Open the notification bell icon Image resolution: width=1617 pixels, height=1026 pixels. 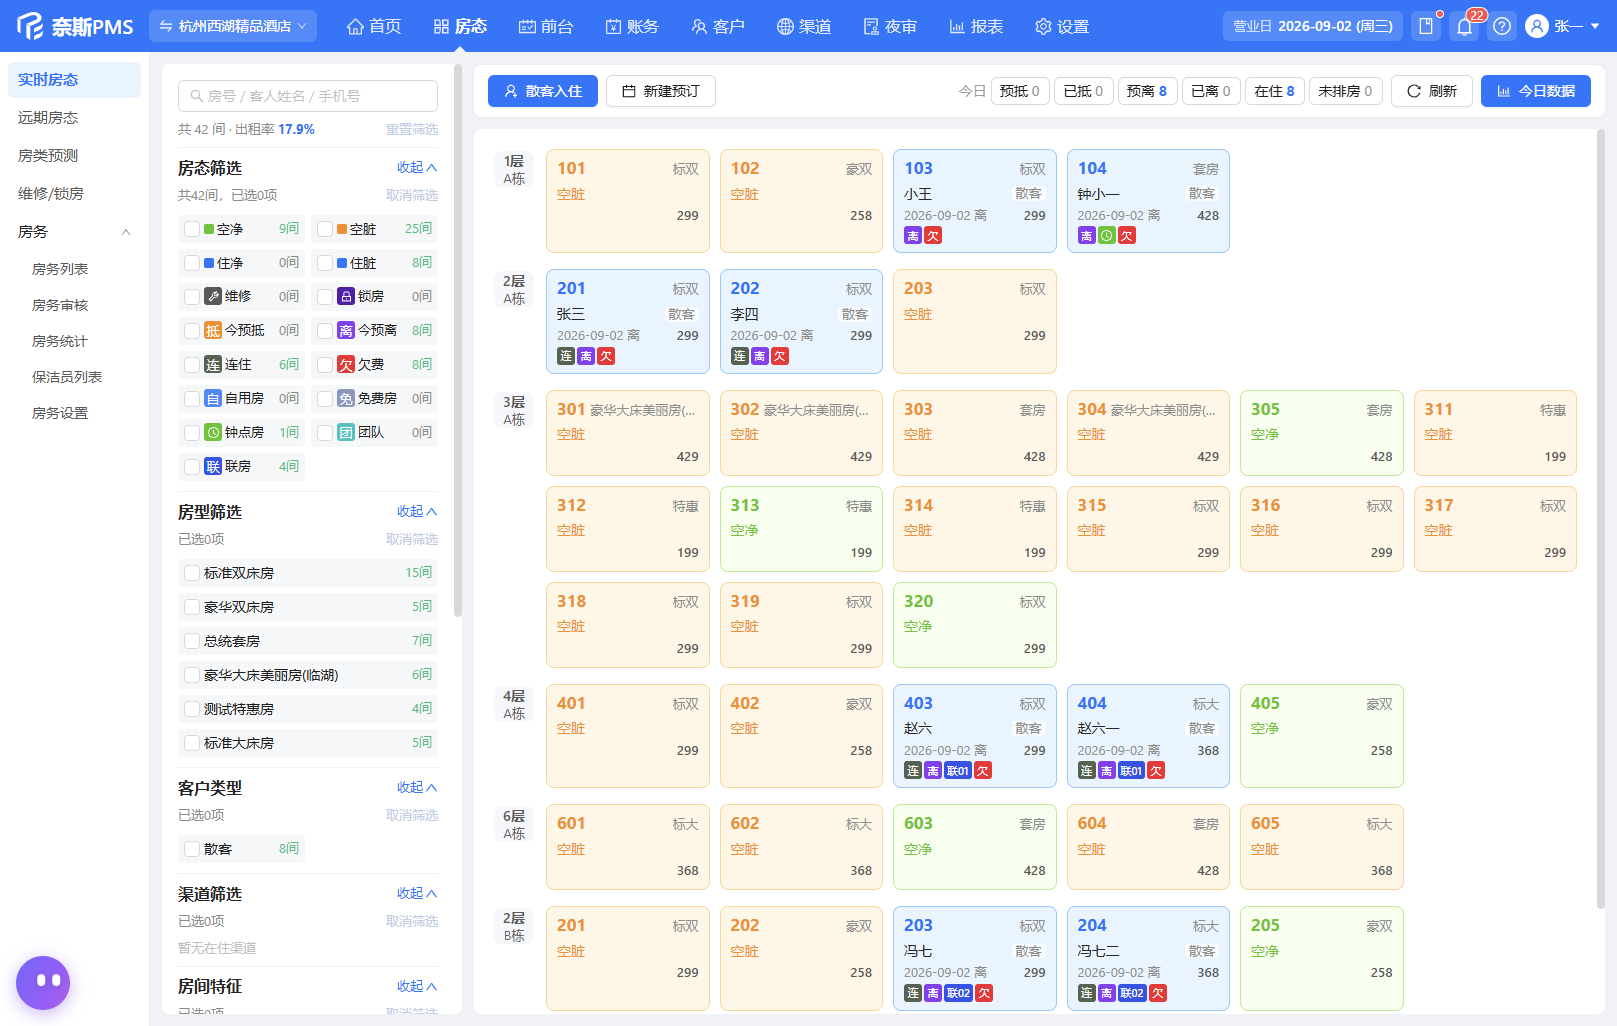tap(1464, 26)
